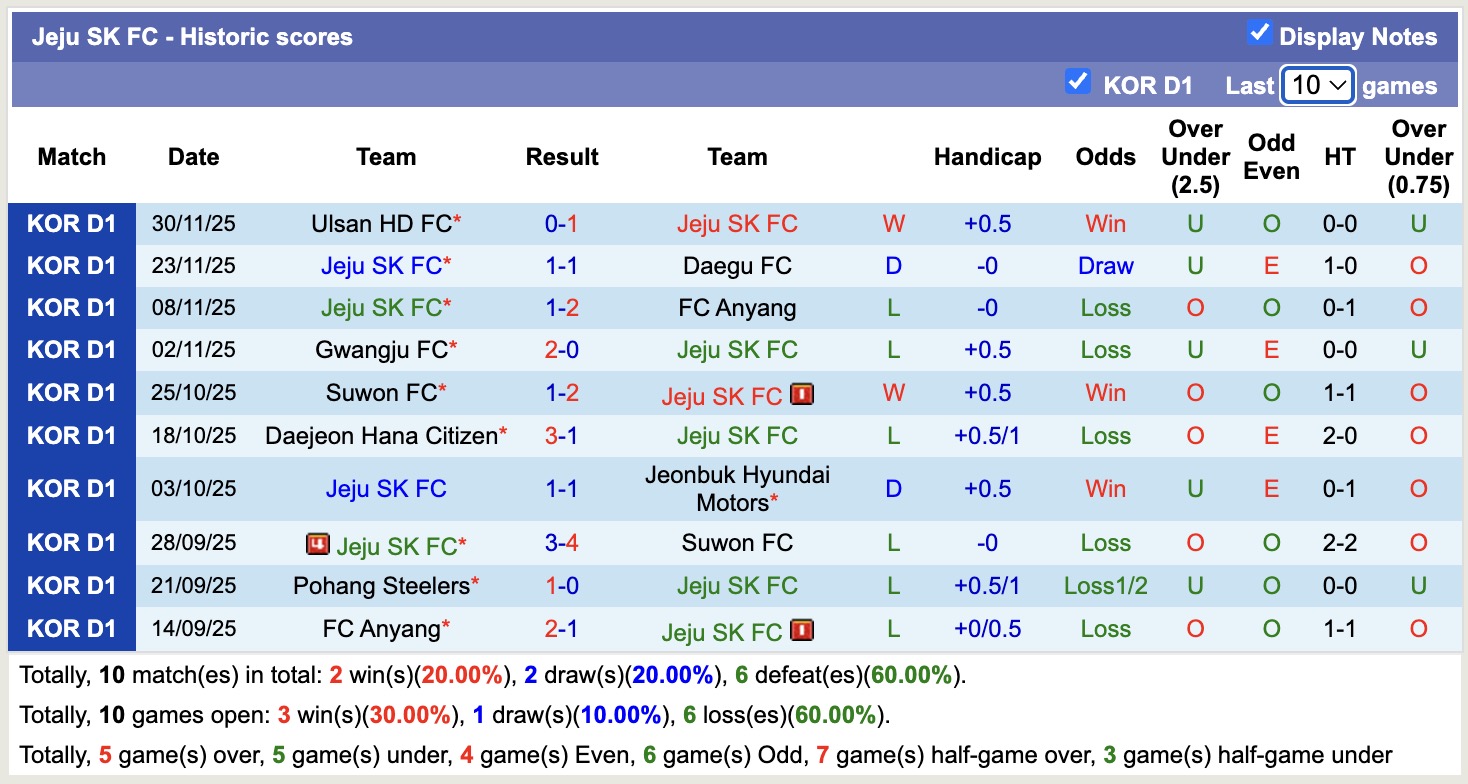
Task: Click the 3-1 score in Daejeon match
Action: 561,436
